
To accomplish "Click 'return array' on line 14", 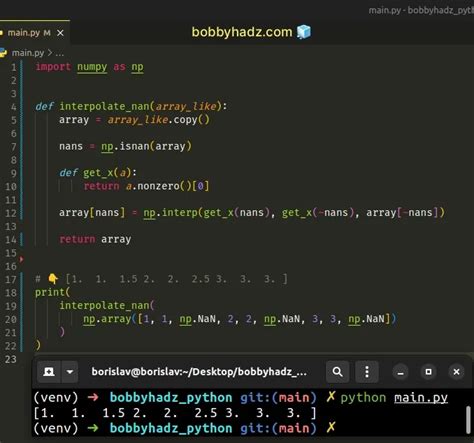I will 95,239.
